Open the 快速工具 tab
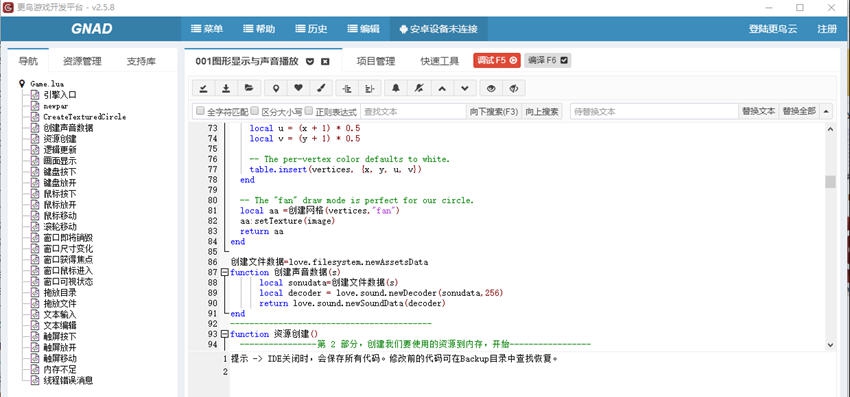850x397 pixels. tap(440, 61)
